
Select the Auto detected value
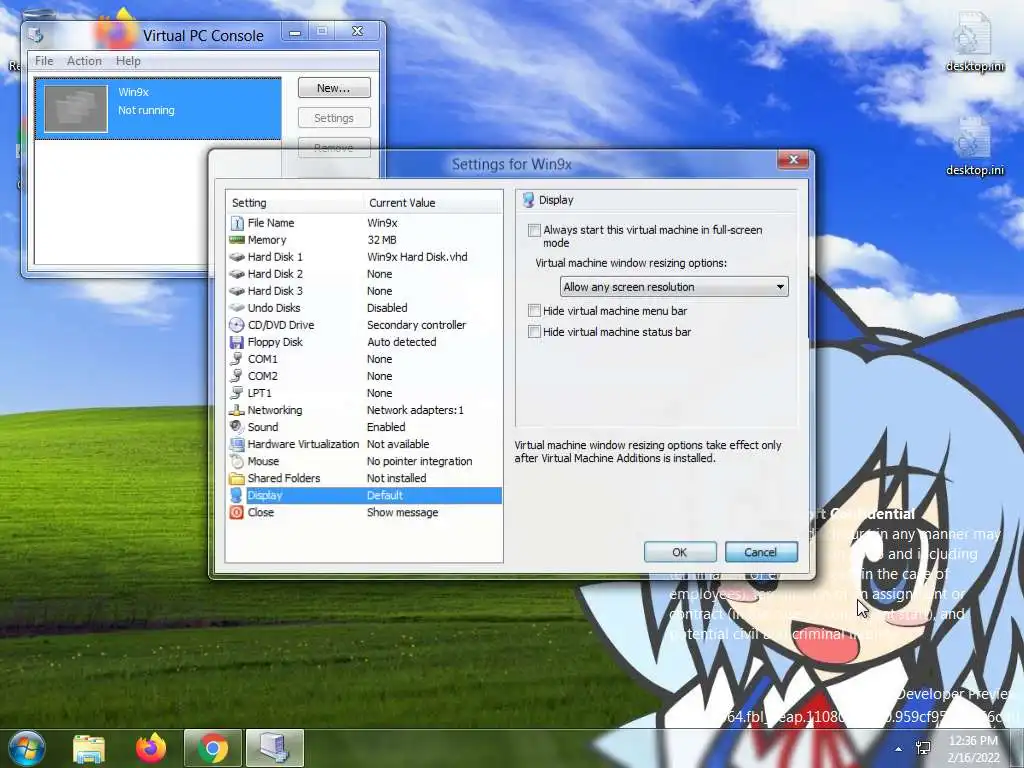(x=402, y=342)
